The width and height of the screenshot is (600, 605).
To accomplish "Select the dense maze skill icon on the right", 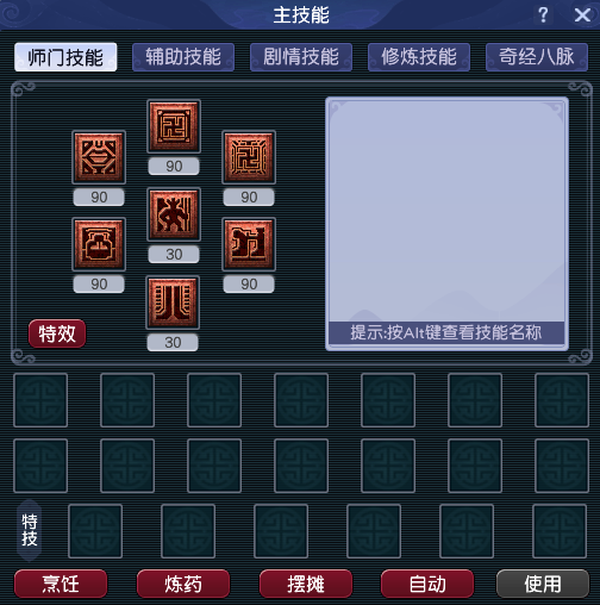I will [x=248, y=157].
